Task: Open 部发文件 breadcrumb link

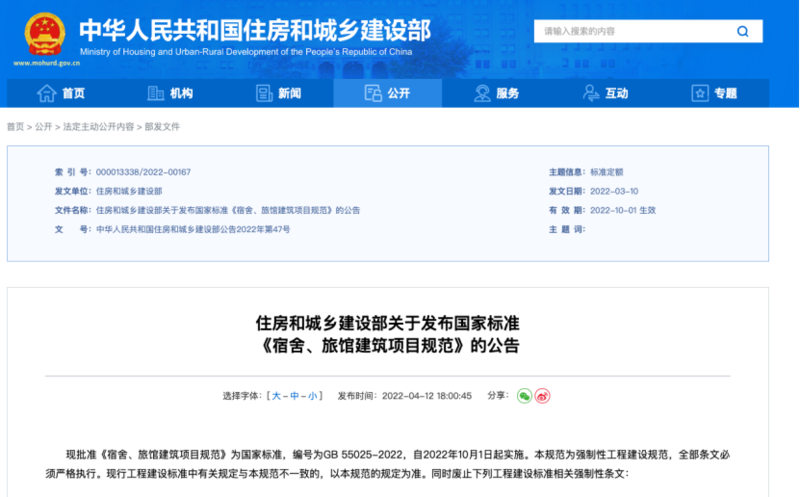Action: click(x=162, y=127)
